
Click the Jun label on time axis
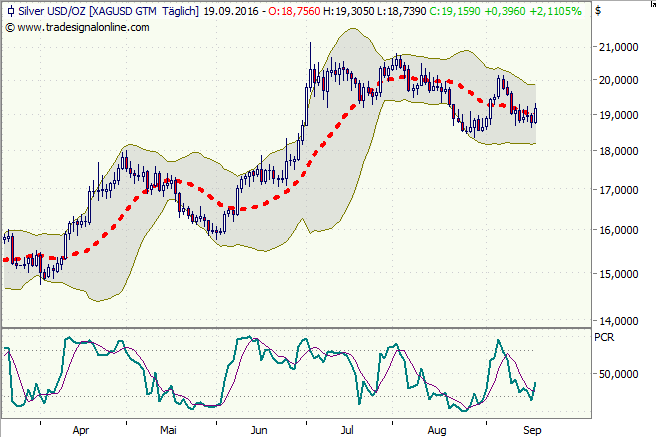[259, 430]
